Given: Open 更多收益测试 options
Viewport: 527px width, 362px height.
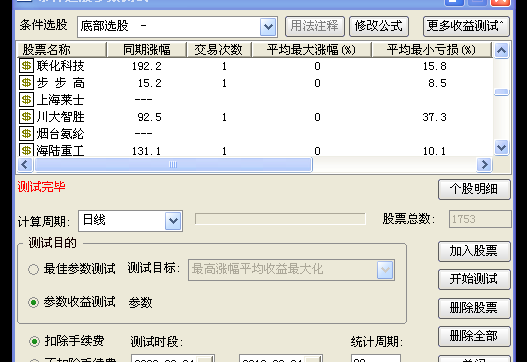Looking at the screenshot, I should coord(466,26).
